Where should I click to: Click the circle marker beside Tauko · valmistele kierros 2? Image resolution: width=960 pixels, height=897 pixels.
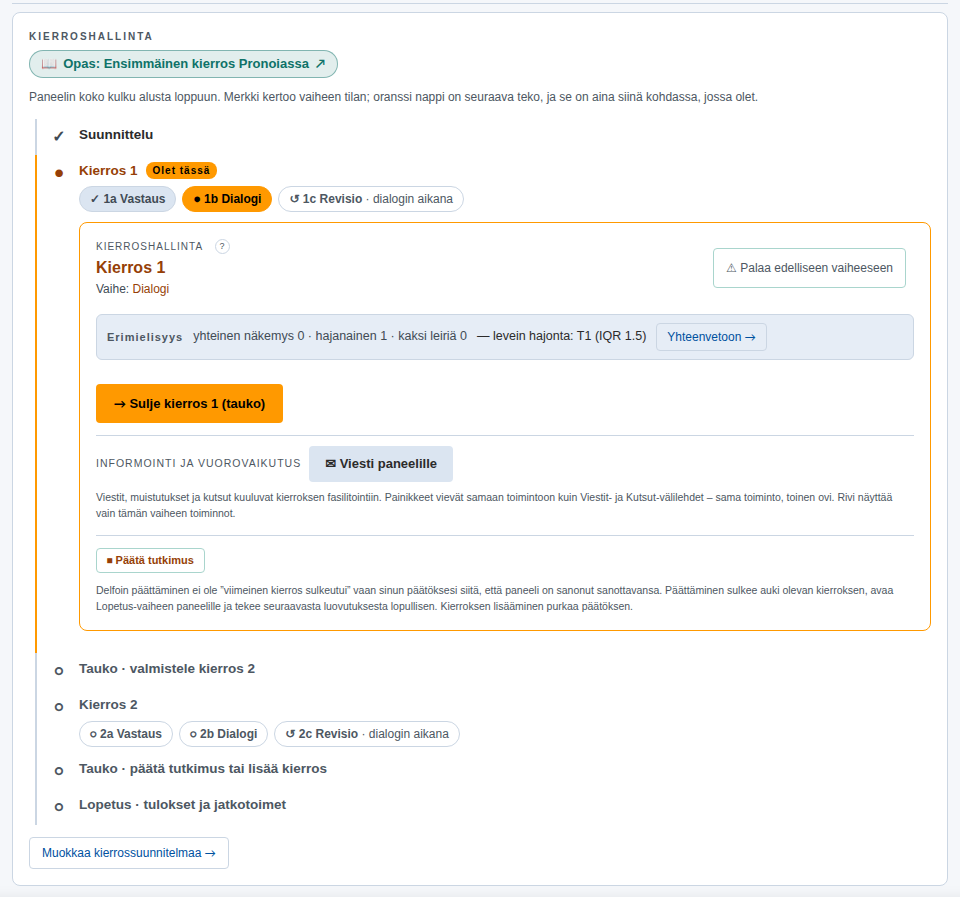point(59,671)
